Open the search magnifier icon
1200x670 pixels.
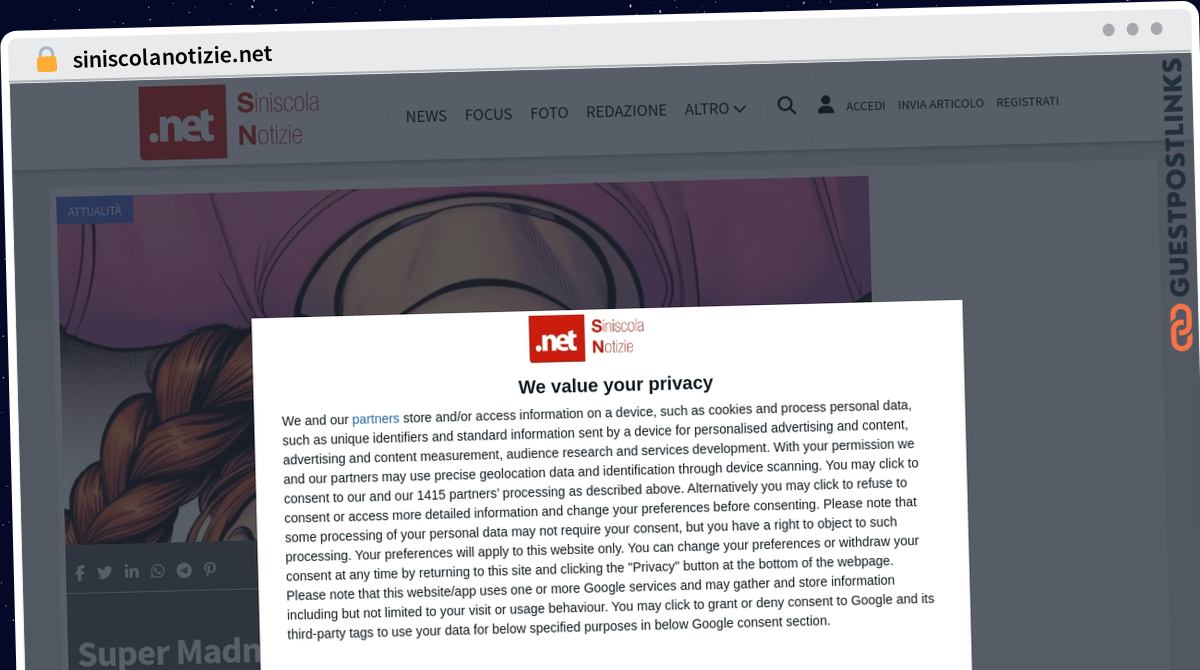click(787, 105)
